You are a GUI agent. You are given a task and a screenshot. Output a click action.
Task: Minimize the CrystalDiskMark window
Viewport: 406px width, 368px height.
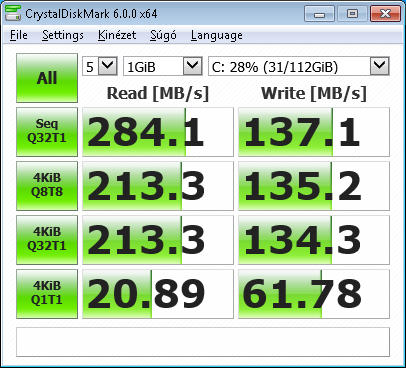coord(319,14)
